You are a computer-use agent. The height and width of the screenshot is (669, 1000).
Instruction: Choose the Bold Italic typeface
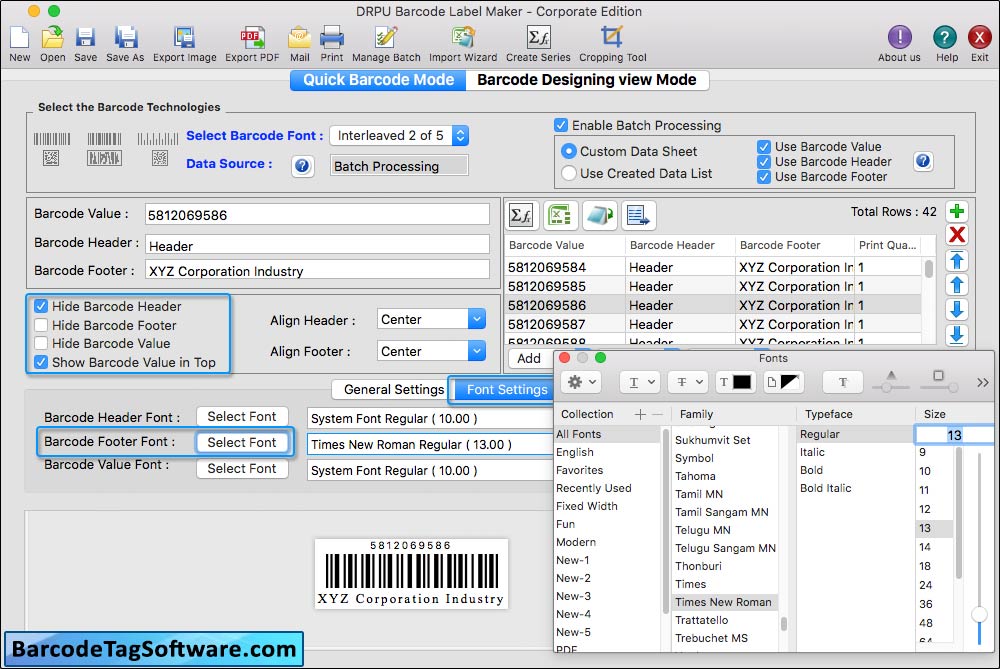[x=825, y=488]
